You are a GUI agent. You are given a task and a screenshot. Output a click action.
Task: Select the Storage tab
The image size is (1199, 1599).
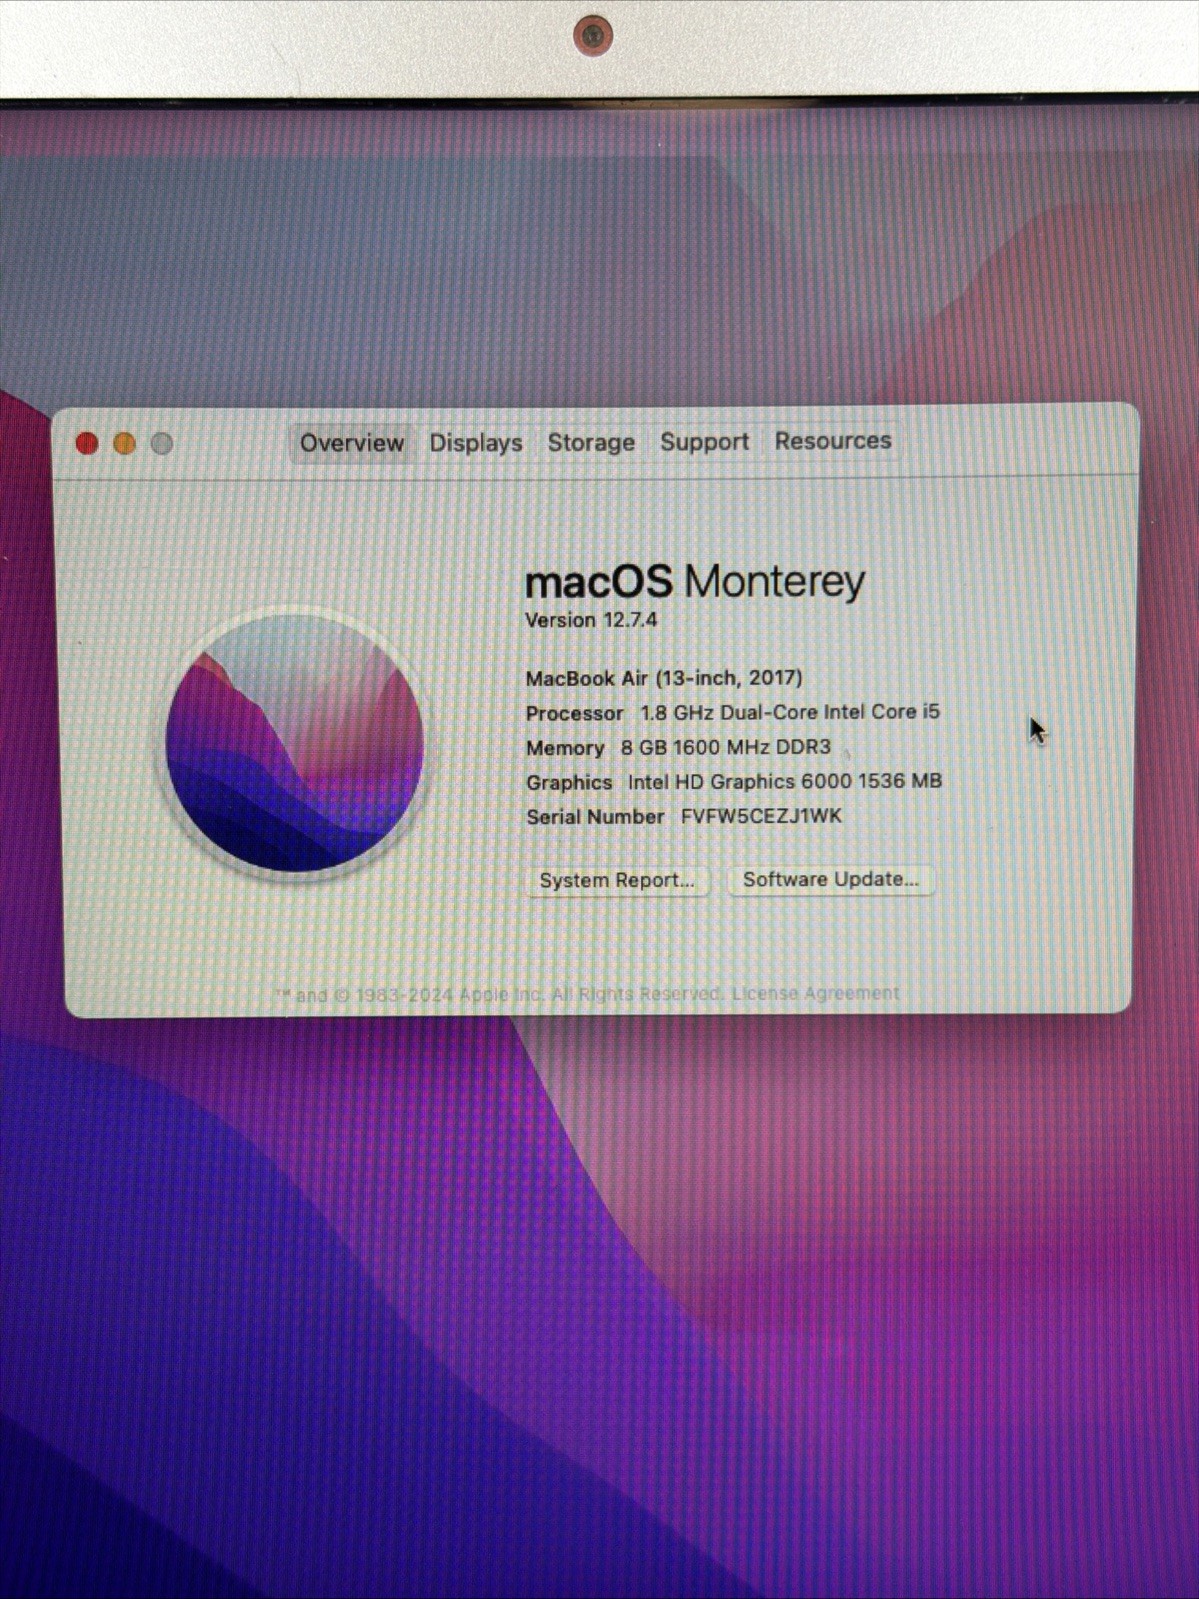(591, 442)
